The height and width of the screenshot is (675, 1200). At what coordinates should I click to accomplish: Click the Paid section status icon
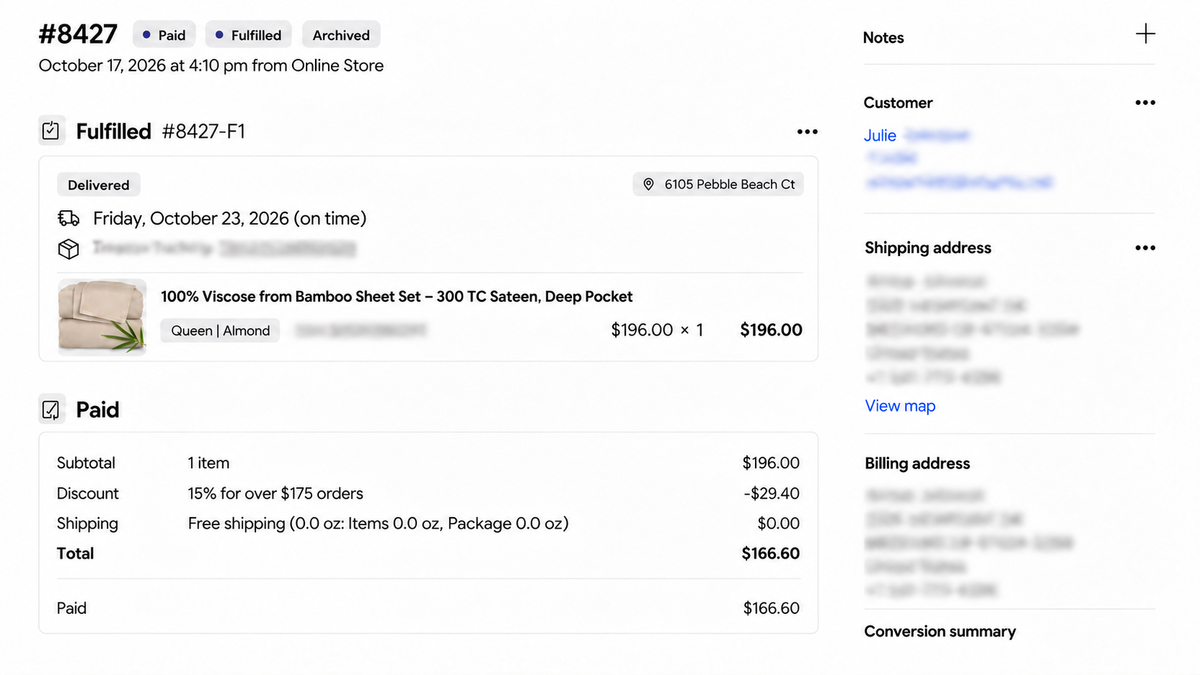pos(51,409)
